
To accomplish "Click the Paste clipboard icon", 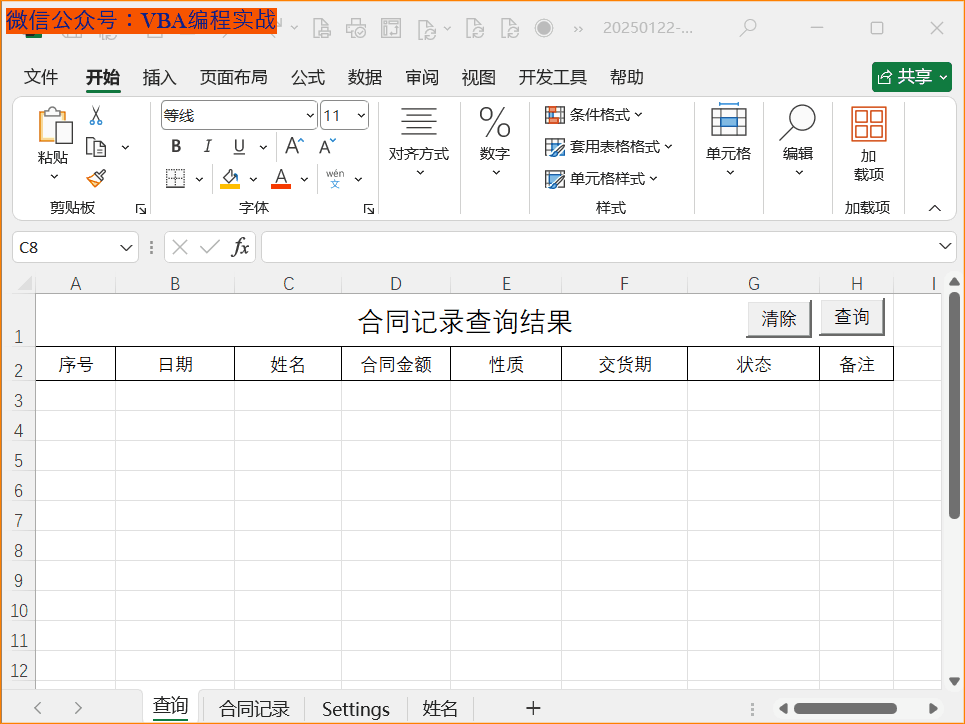I will tap(54, 127).
